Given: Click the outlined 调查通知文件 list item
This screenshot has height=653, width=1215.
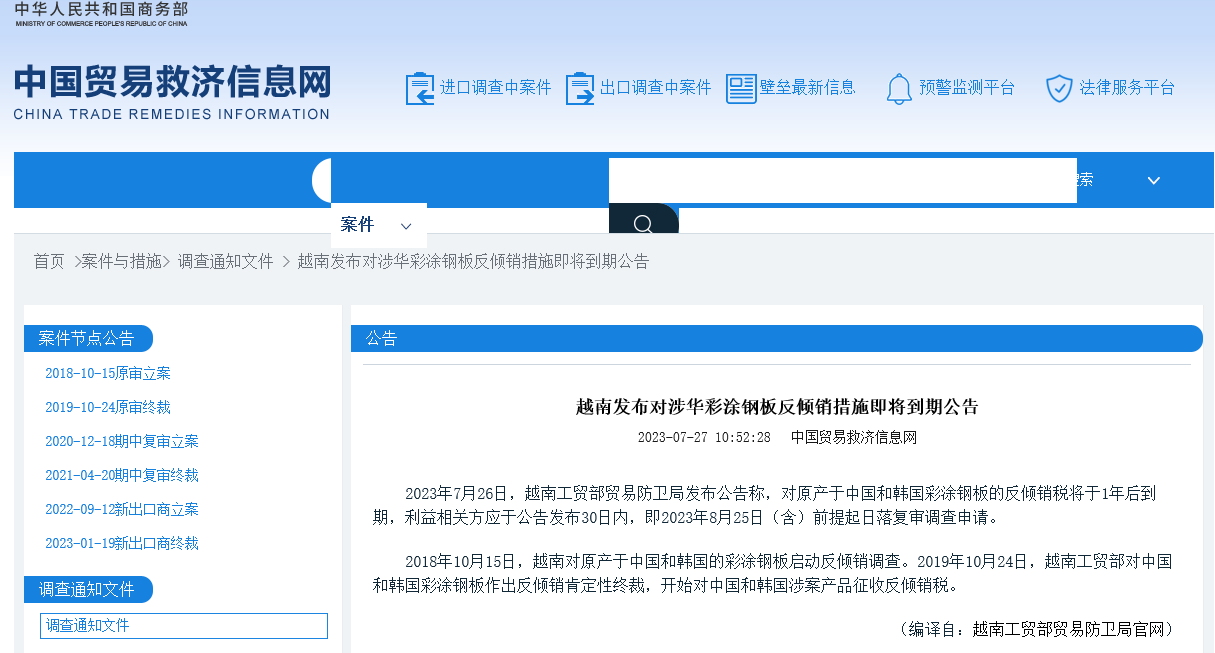Looking at the screenshot, I should (184, 626).
